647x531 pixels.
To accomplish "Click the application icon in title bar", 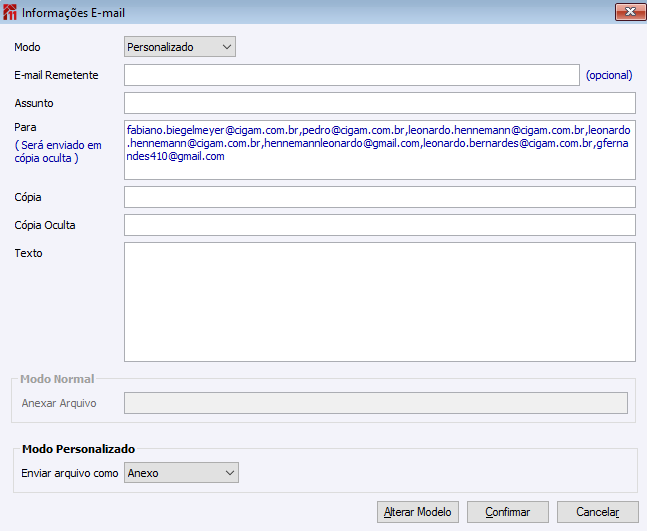I will [x=9, y=12].
